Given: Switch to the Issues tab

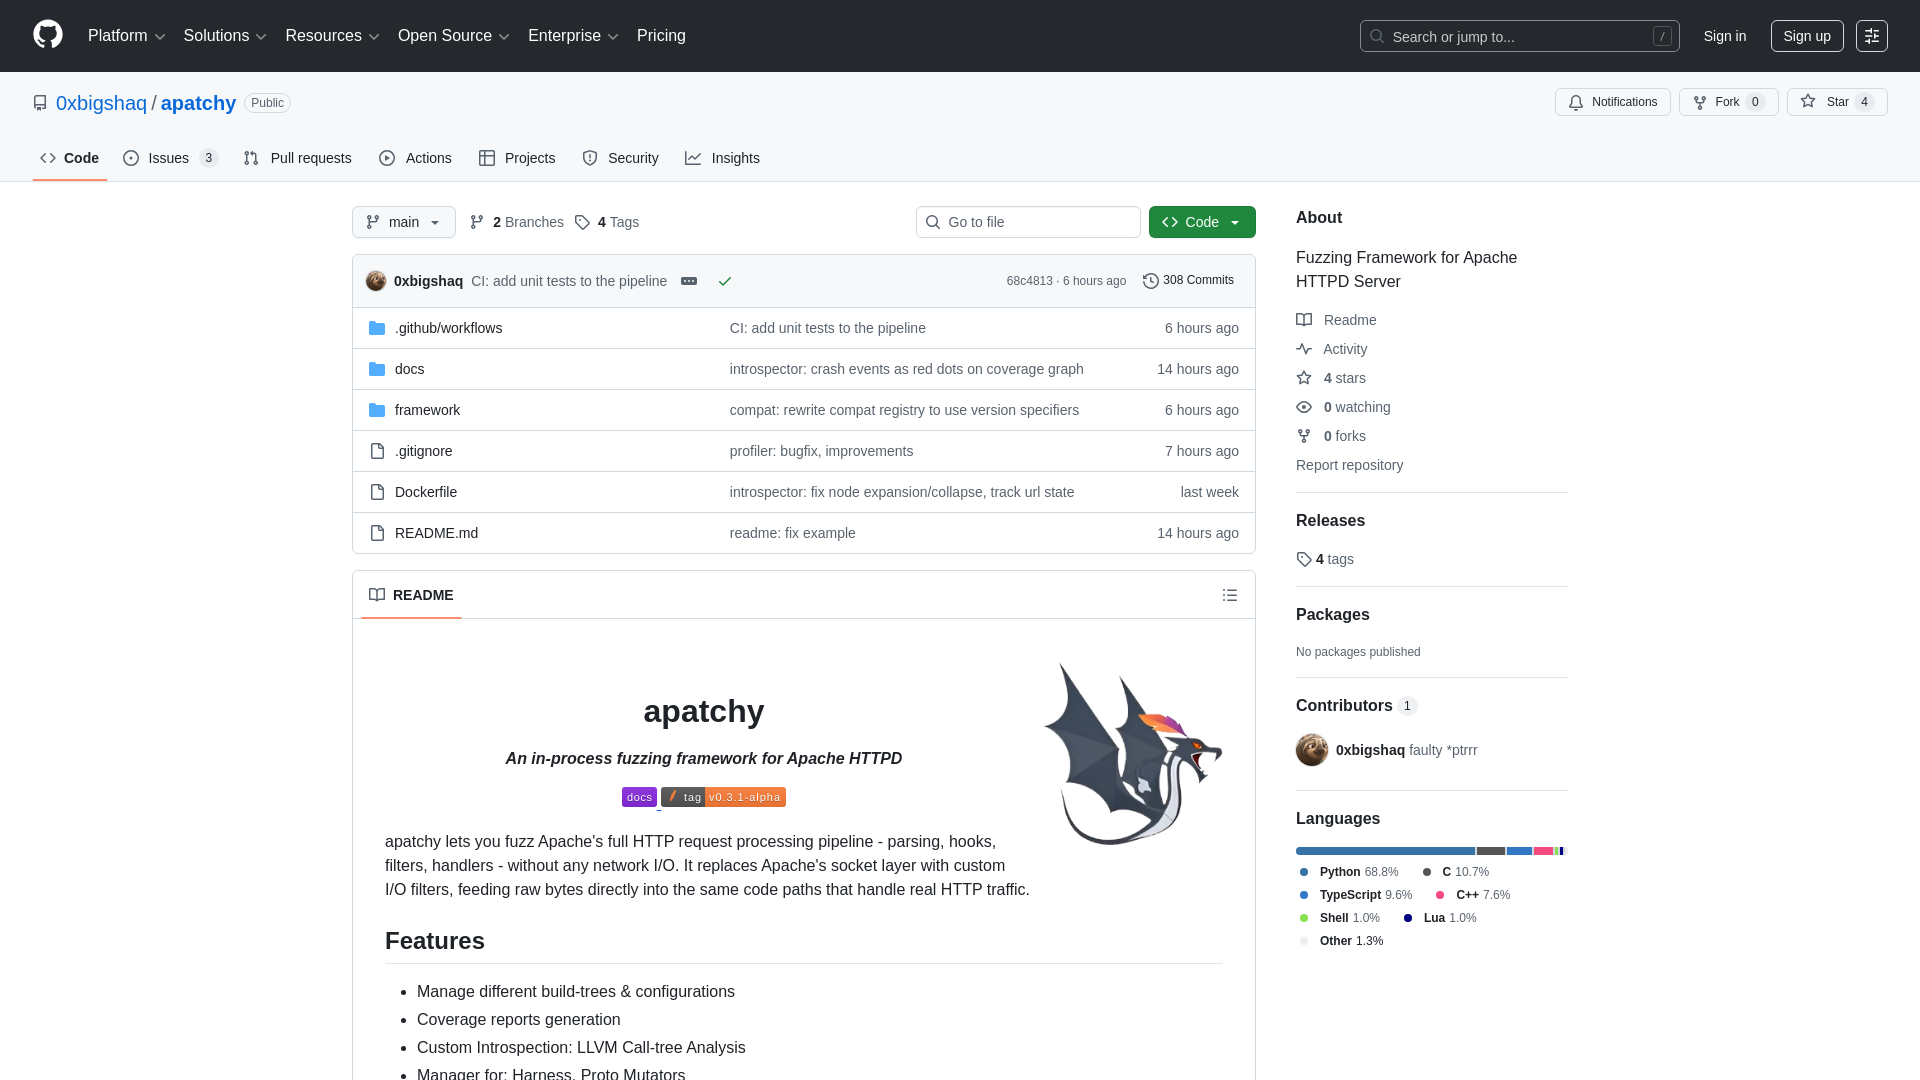Looking at the screenshot, I should (x=169, y=158).
